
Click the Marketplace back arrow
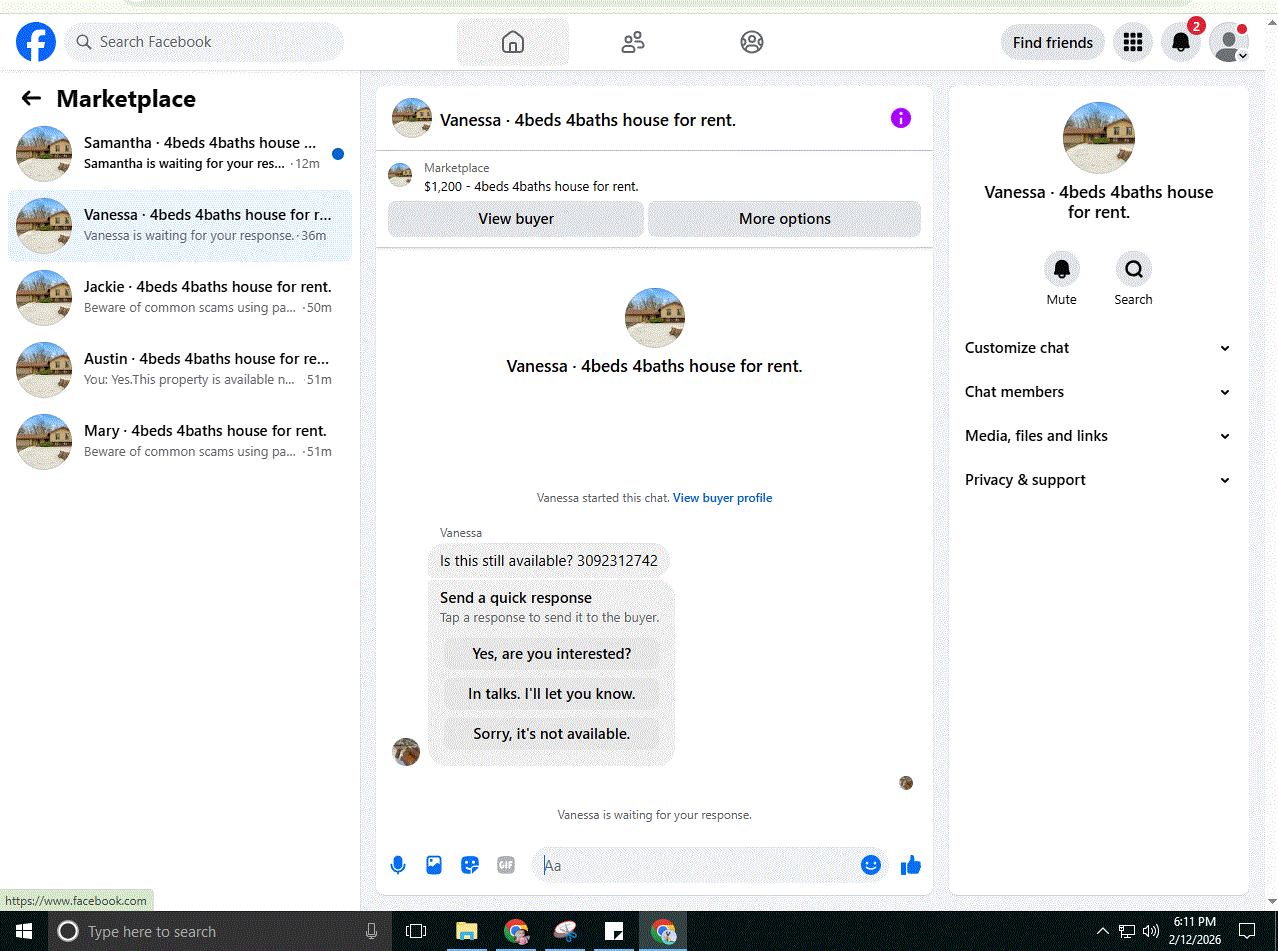point(31,98)
